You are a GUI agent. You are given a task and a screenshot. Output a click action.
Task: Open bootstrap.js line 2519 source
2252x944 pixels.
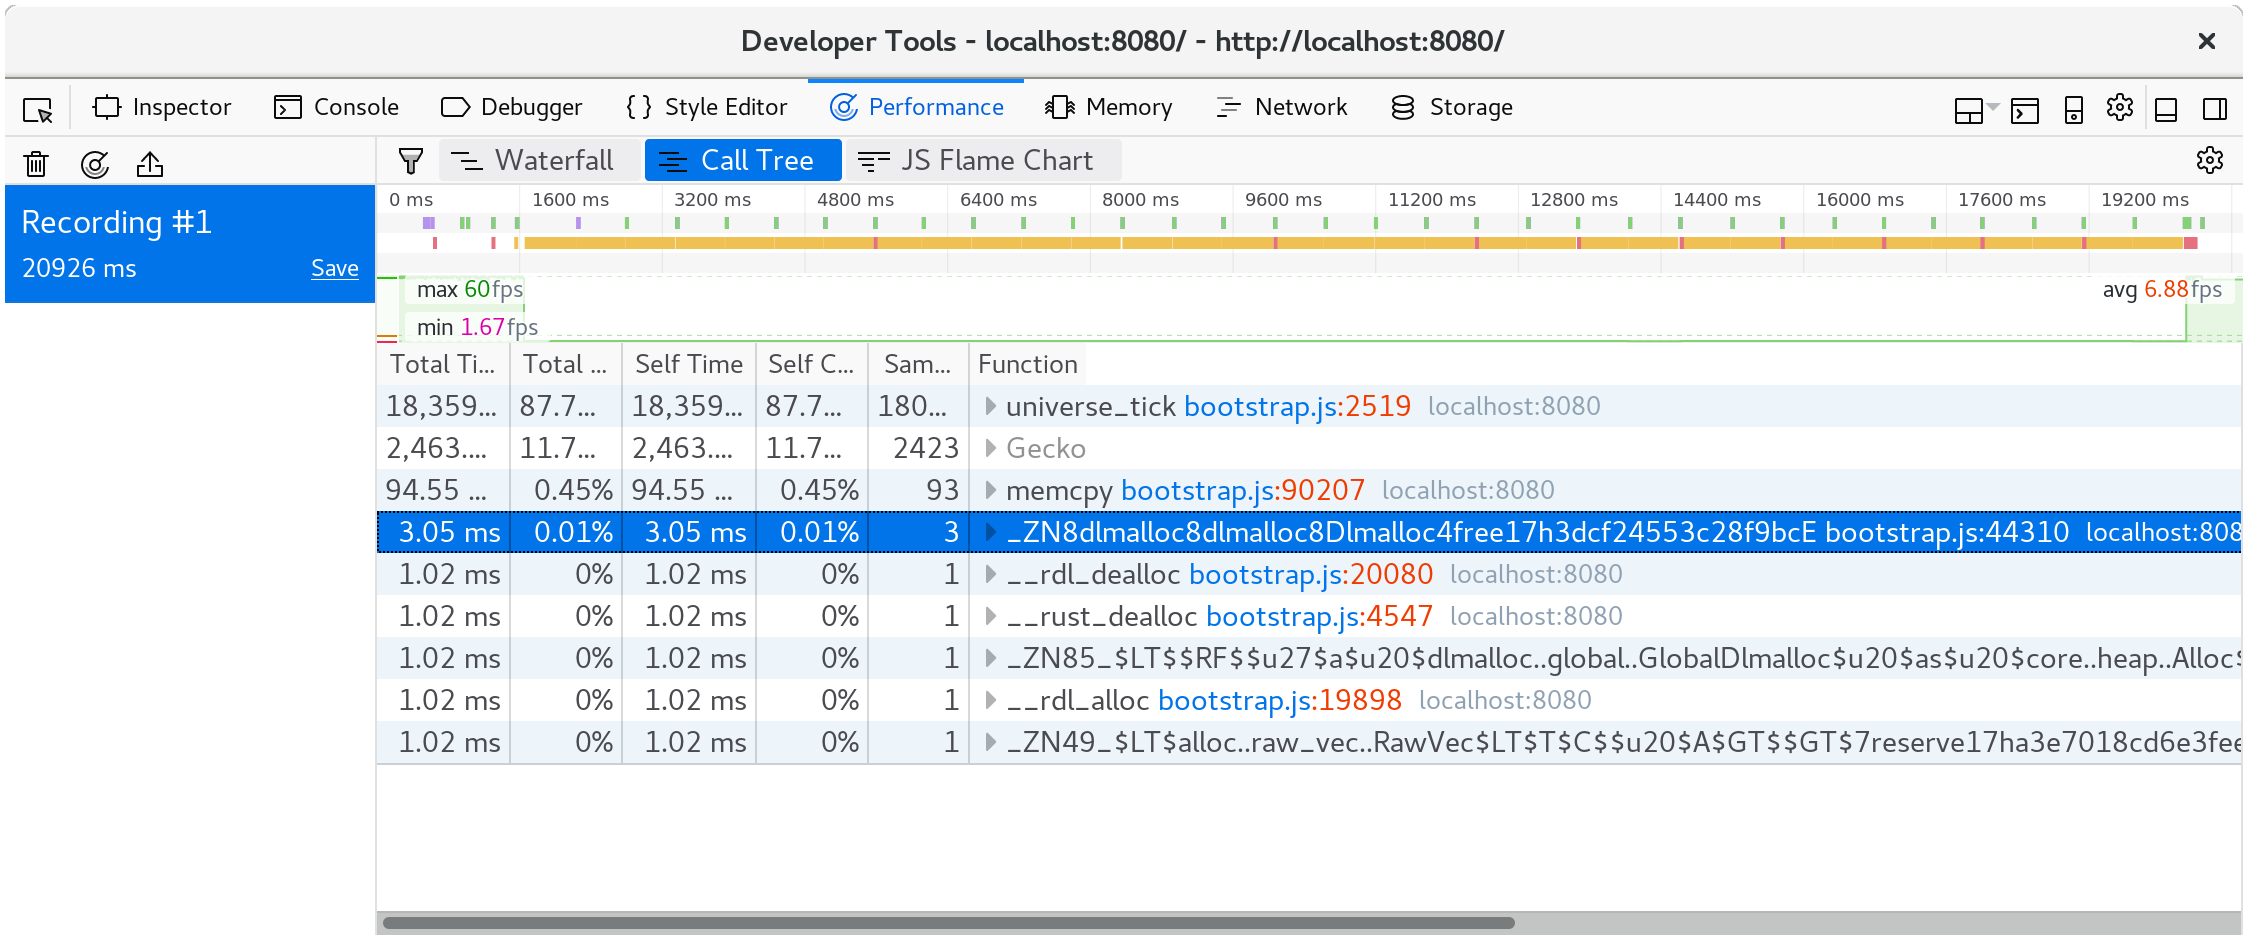1297,406
